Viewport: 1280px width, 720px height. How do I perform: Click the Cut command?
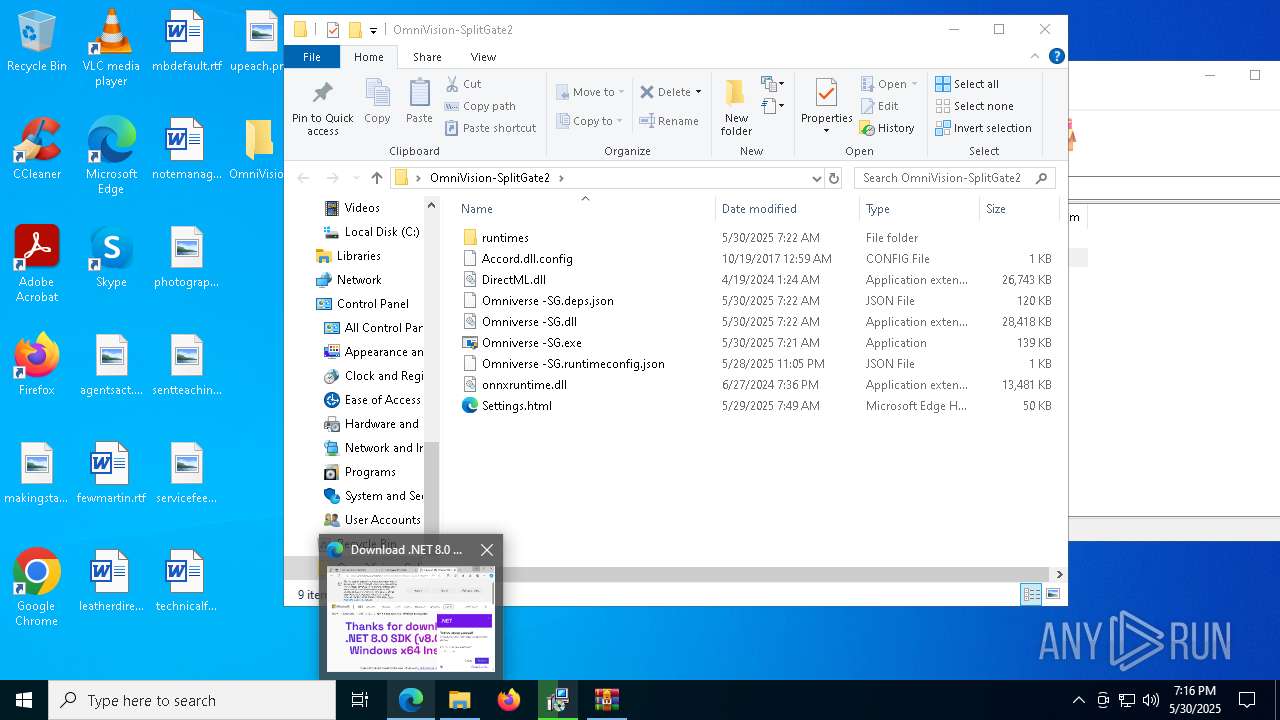(x=463, y=84)
